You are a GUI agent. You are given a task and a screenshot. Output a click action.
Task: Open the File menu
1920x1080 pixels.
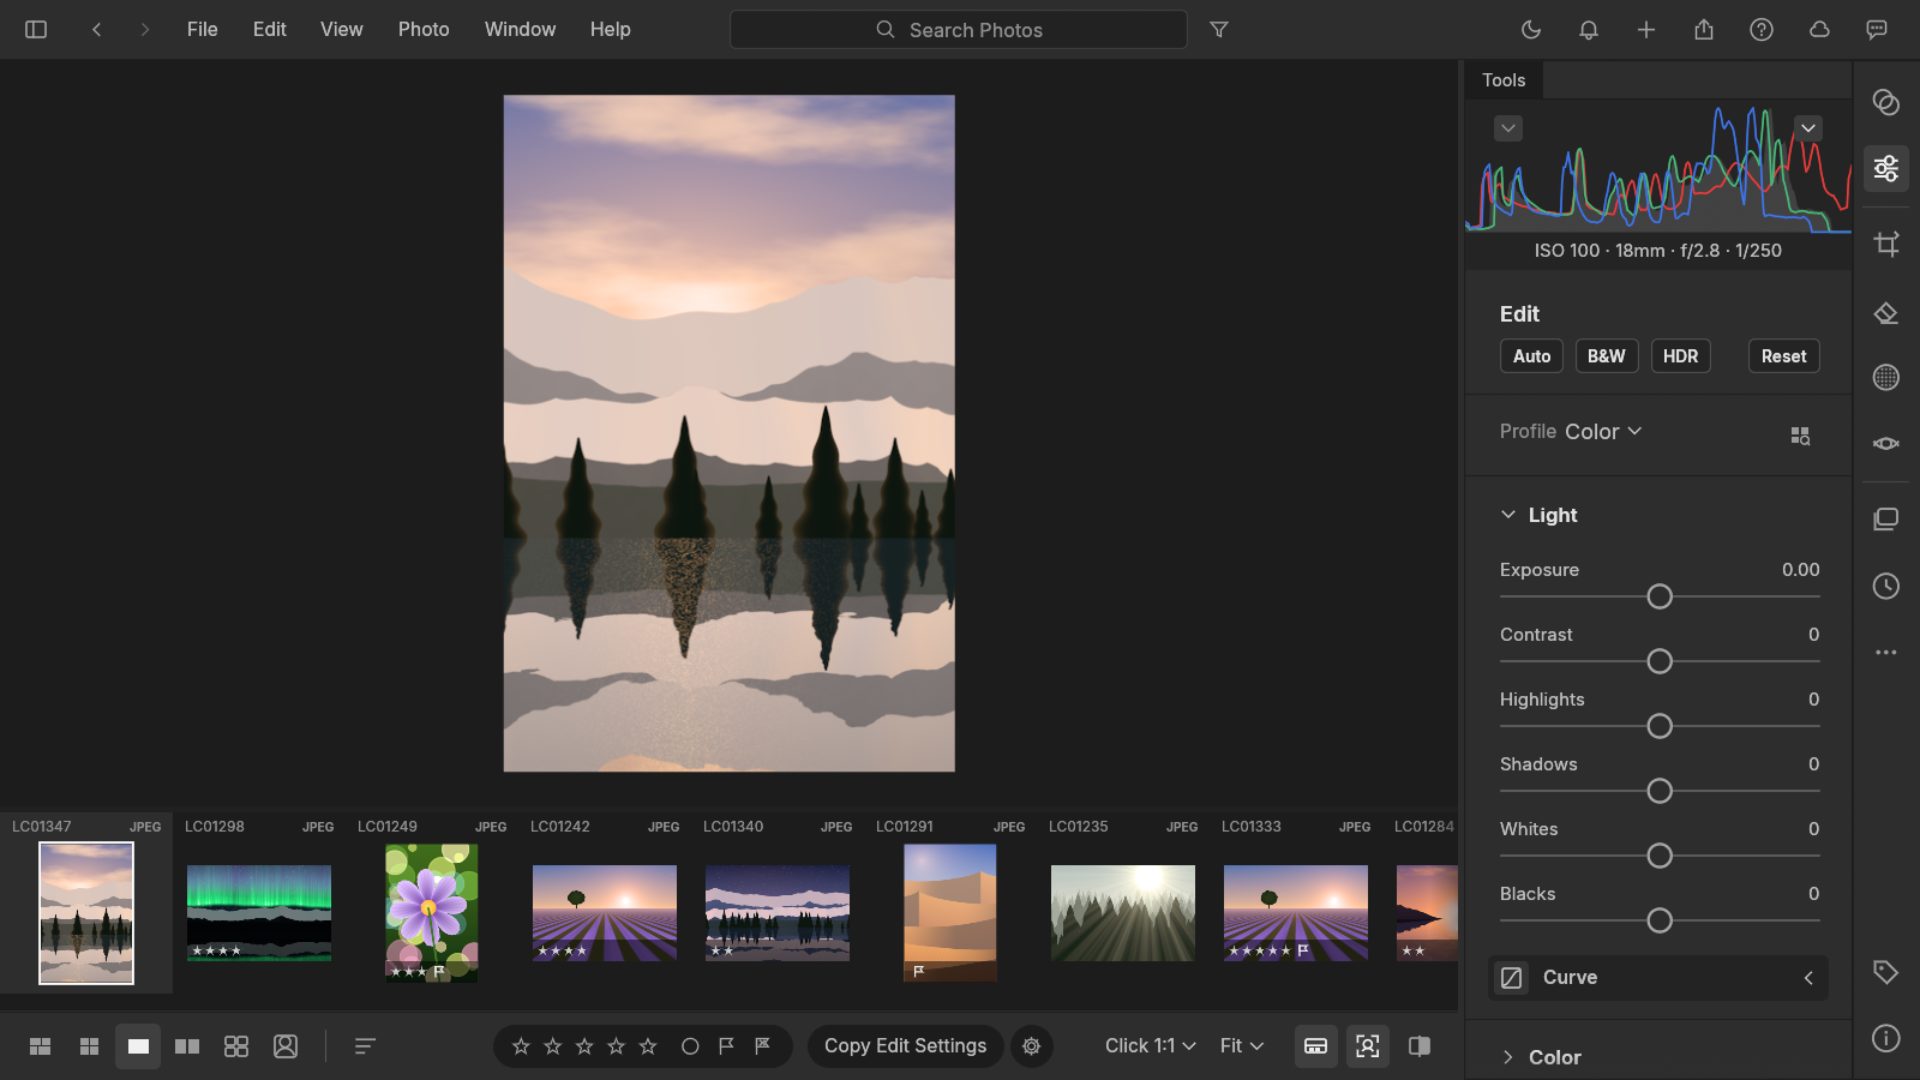(x=202, y=30)
